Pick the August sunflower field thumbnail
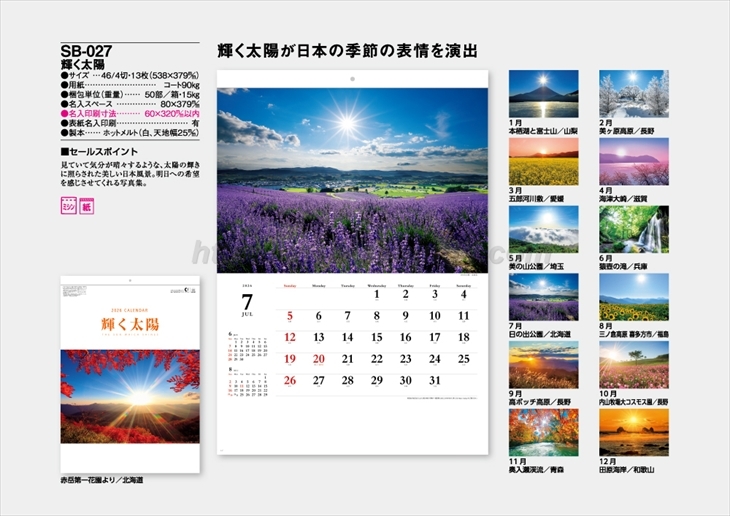This screenshot has height=516, width=730. pos(633,297)
